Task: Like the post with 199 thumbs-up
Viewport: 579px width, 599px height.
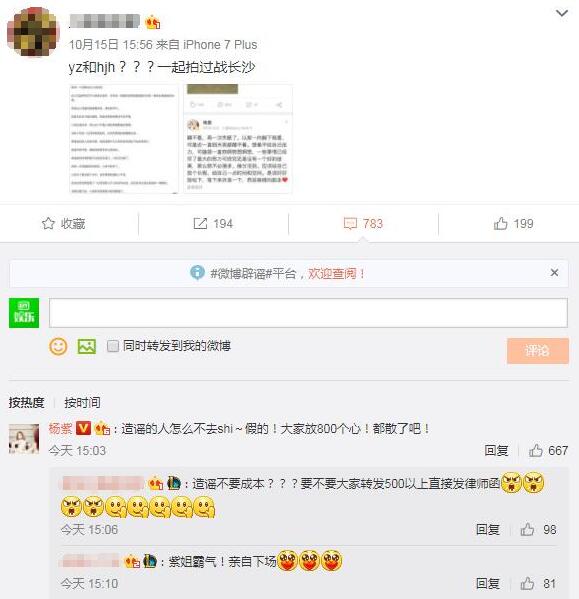Action: click(x=513, y=223)
